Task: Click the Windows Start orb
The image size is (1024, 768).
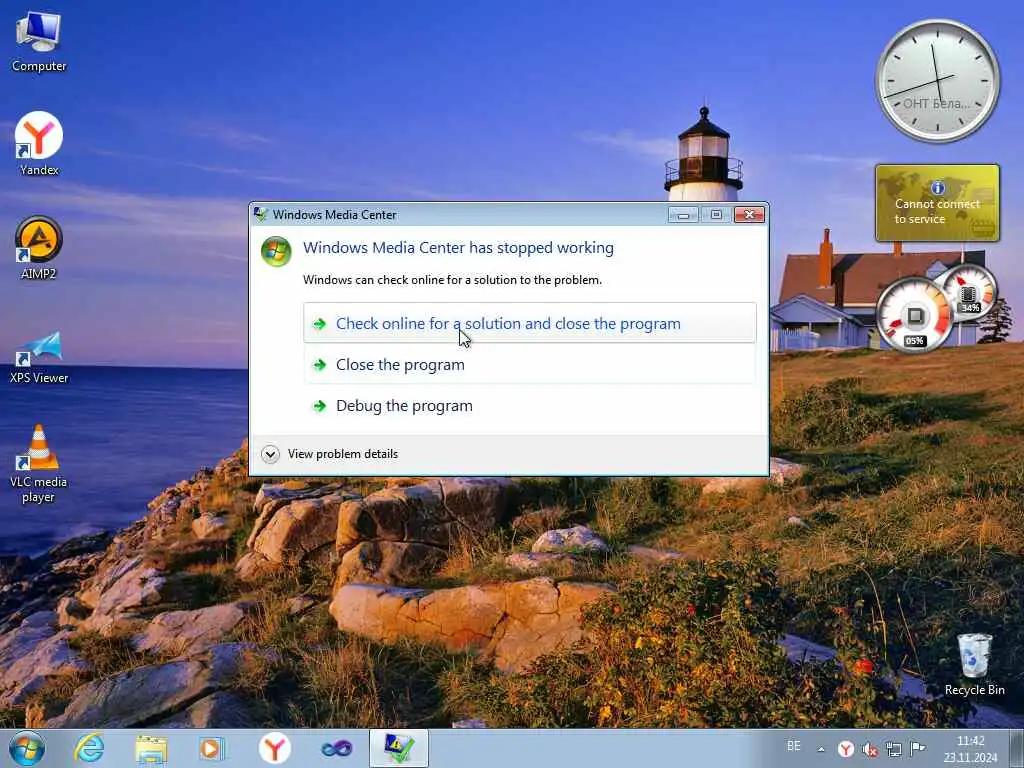Action: coord(27,748)
